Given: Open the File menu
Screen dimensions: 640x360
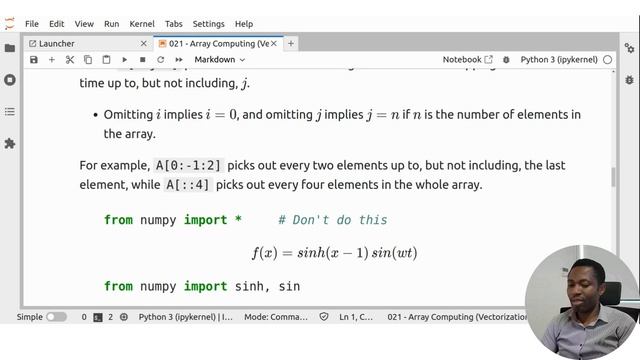Looking at the screenshot, I should point(32,24).
